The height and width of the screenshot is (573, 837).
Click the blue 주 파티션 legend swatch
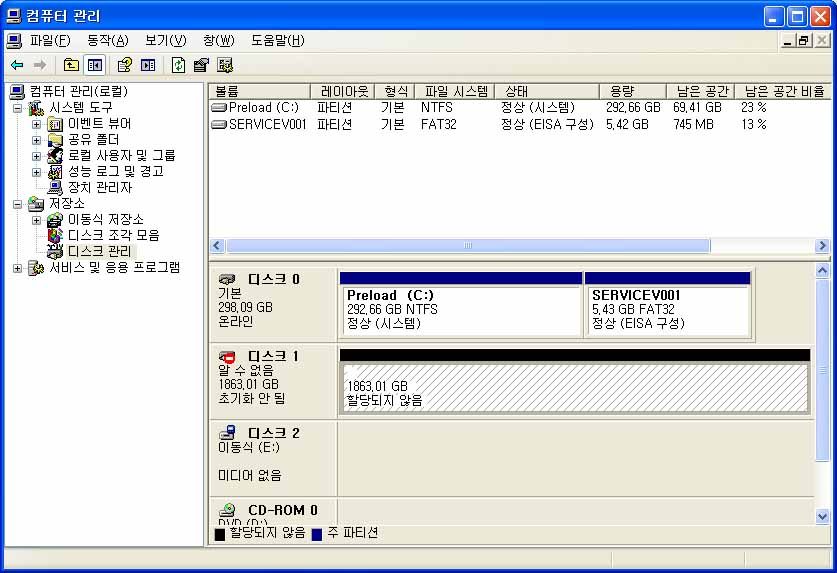(x=317, y=534)
